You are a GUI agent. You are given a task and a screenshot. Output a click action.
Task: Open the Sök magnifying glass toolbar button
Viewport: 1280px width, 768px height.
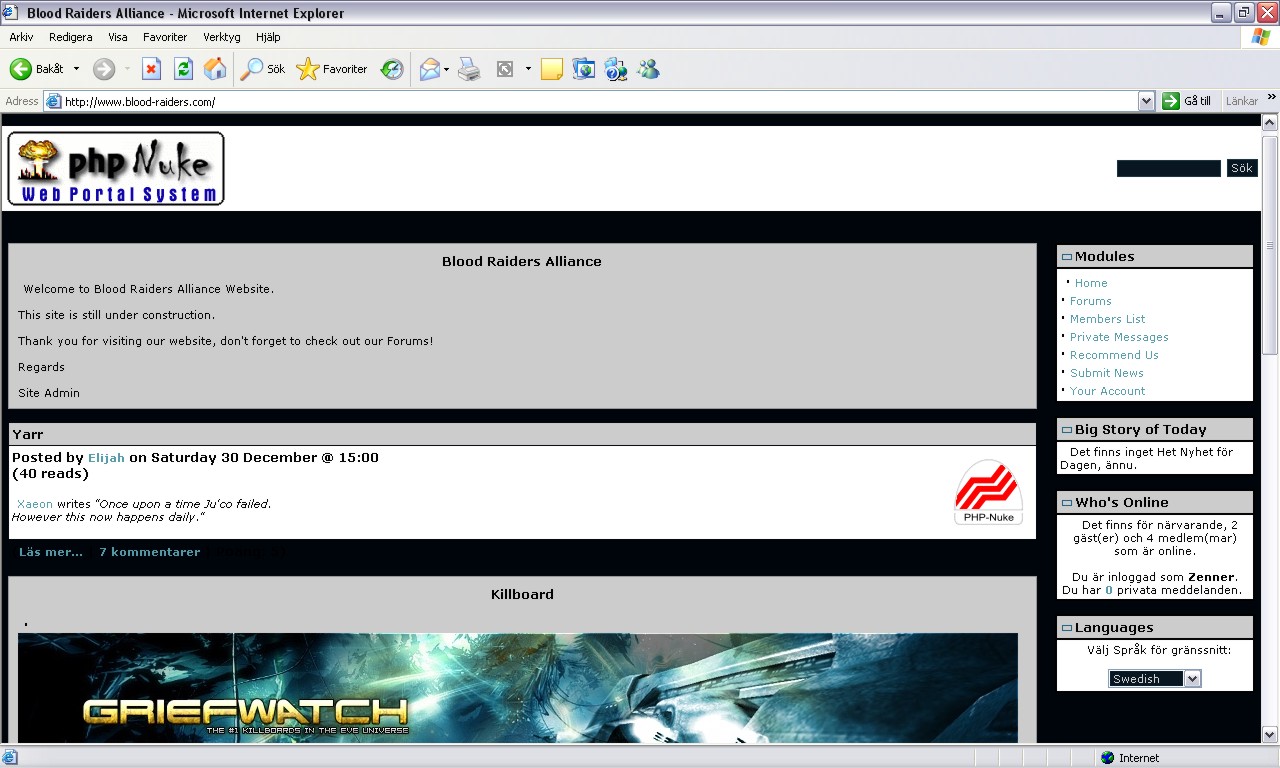[264, 69]
